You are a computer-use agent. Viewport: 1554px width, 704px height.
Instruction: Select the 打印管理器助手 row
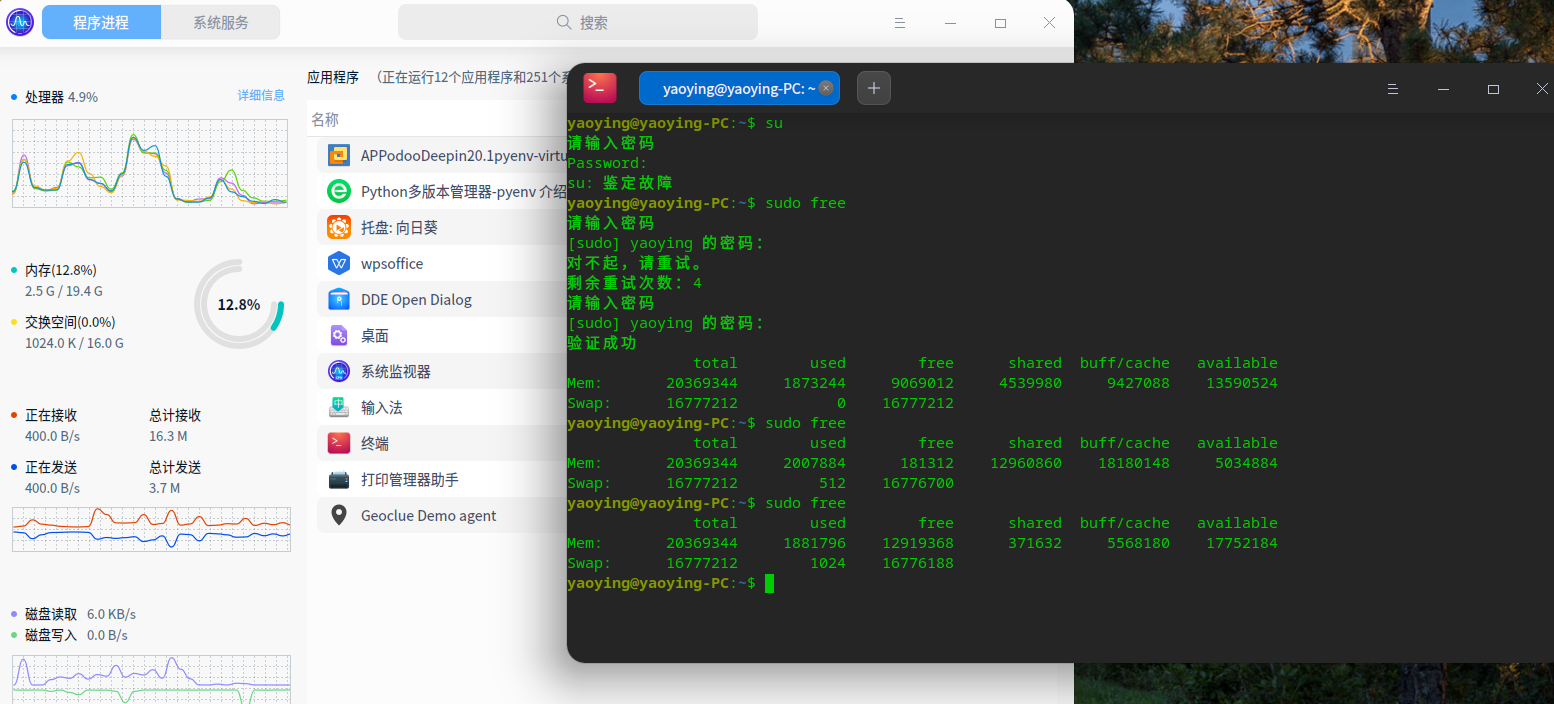[442, 479]
